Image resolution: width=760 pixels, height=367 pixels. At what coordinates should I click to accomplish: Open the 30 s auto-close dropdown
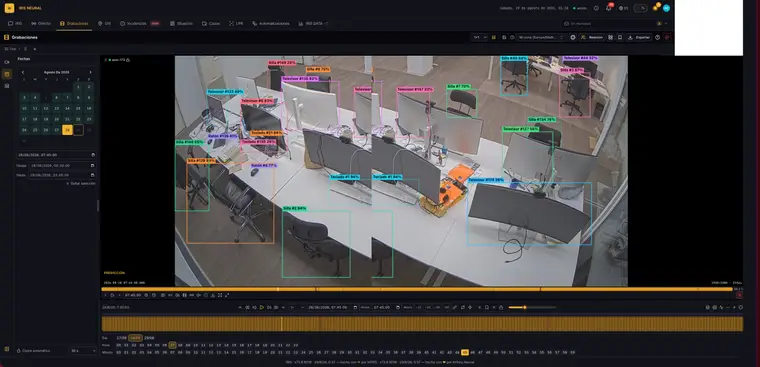point(83,351)
